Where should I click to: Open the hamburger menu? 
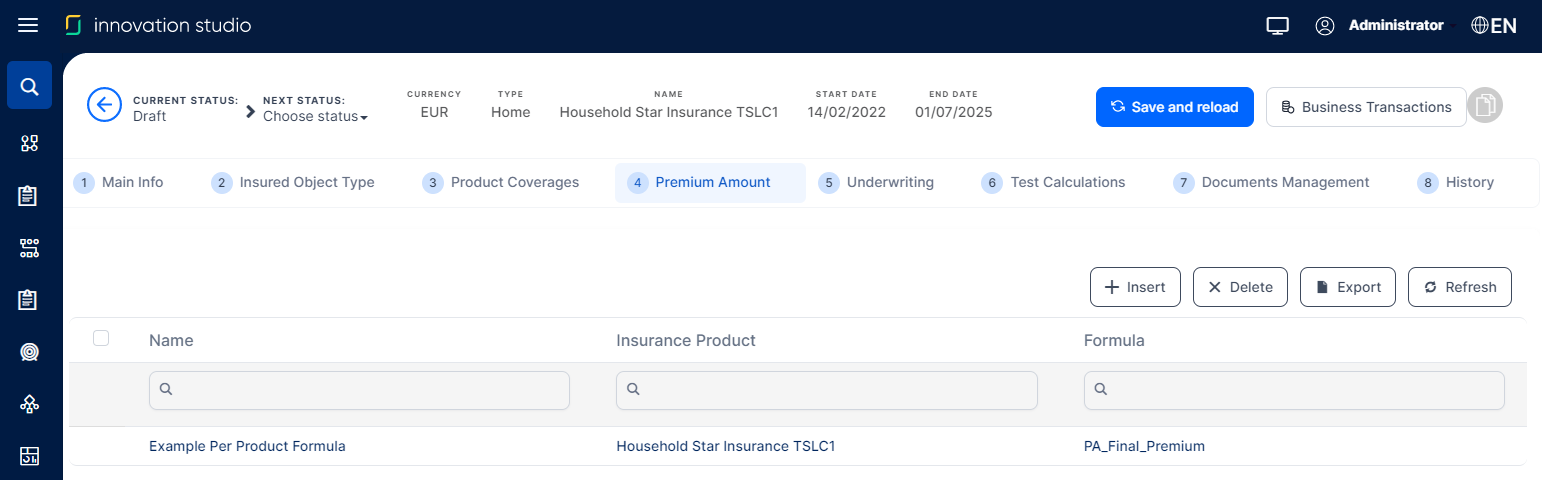(x=28, y=25)
